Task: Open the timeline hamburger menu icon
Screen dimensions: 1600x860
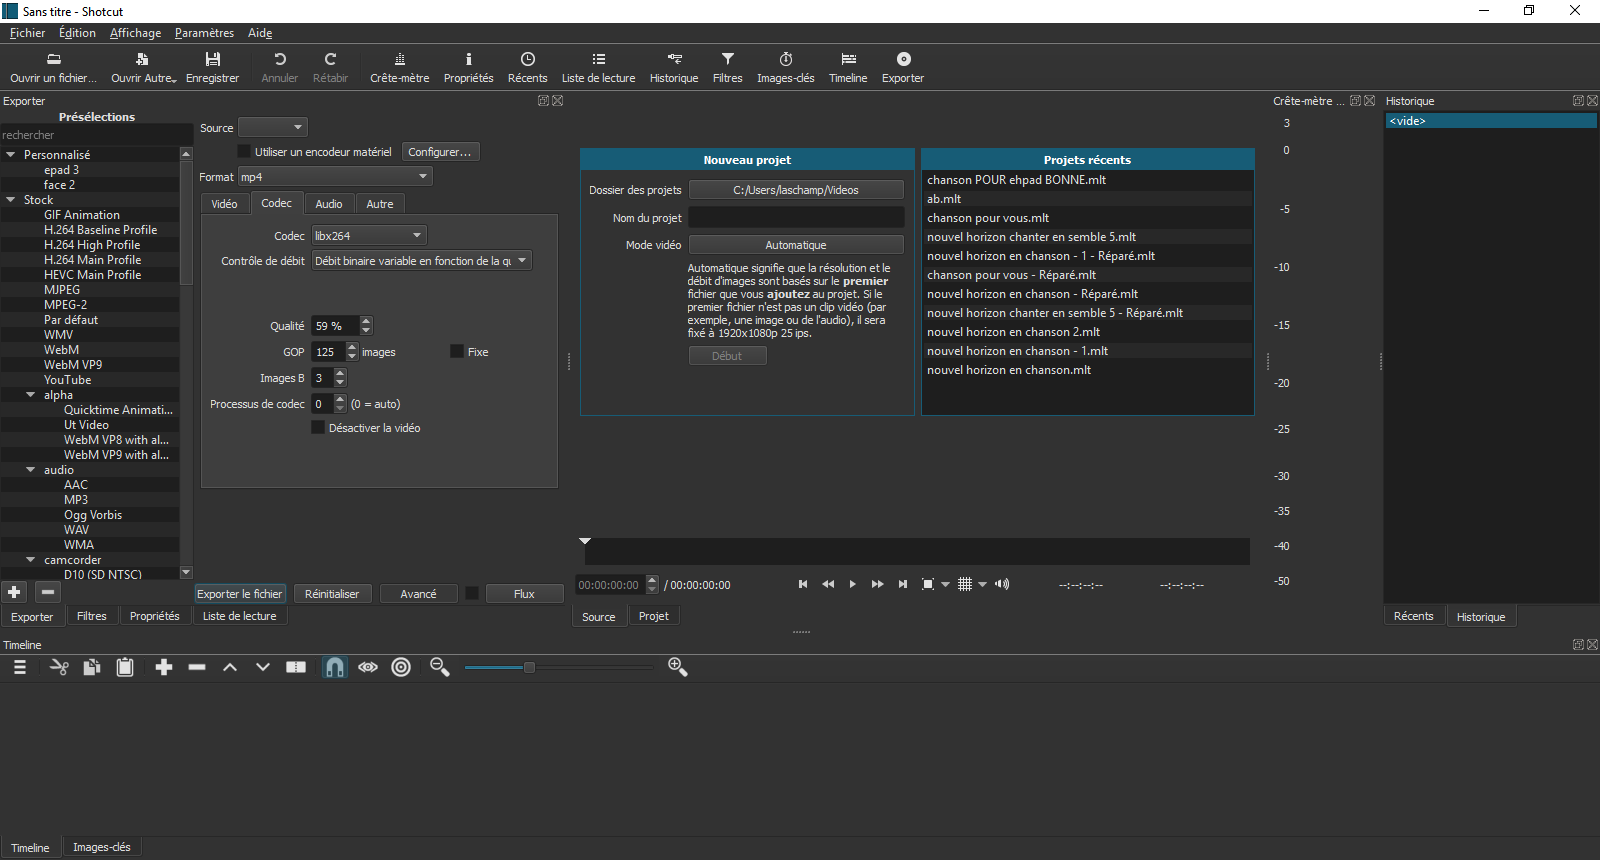Action: coord(20,667)
